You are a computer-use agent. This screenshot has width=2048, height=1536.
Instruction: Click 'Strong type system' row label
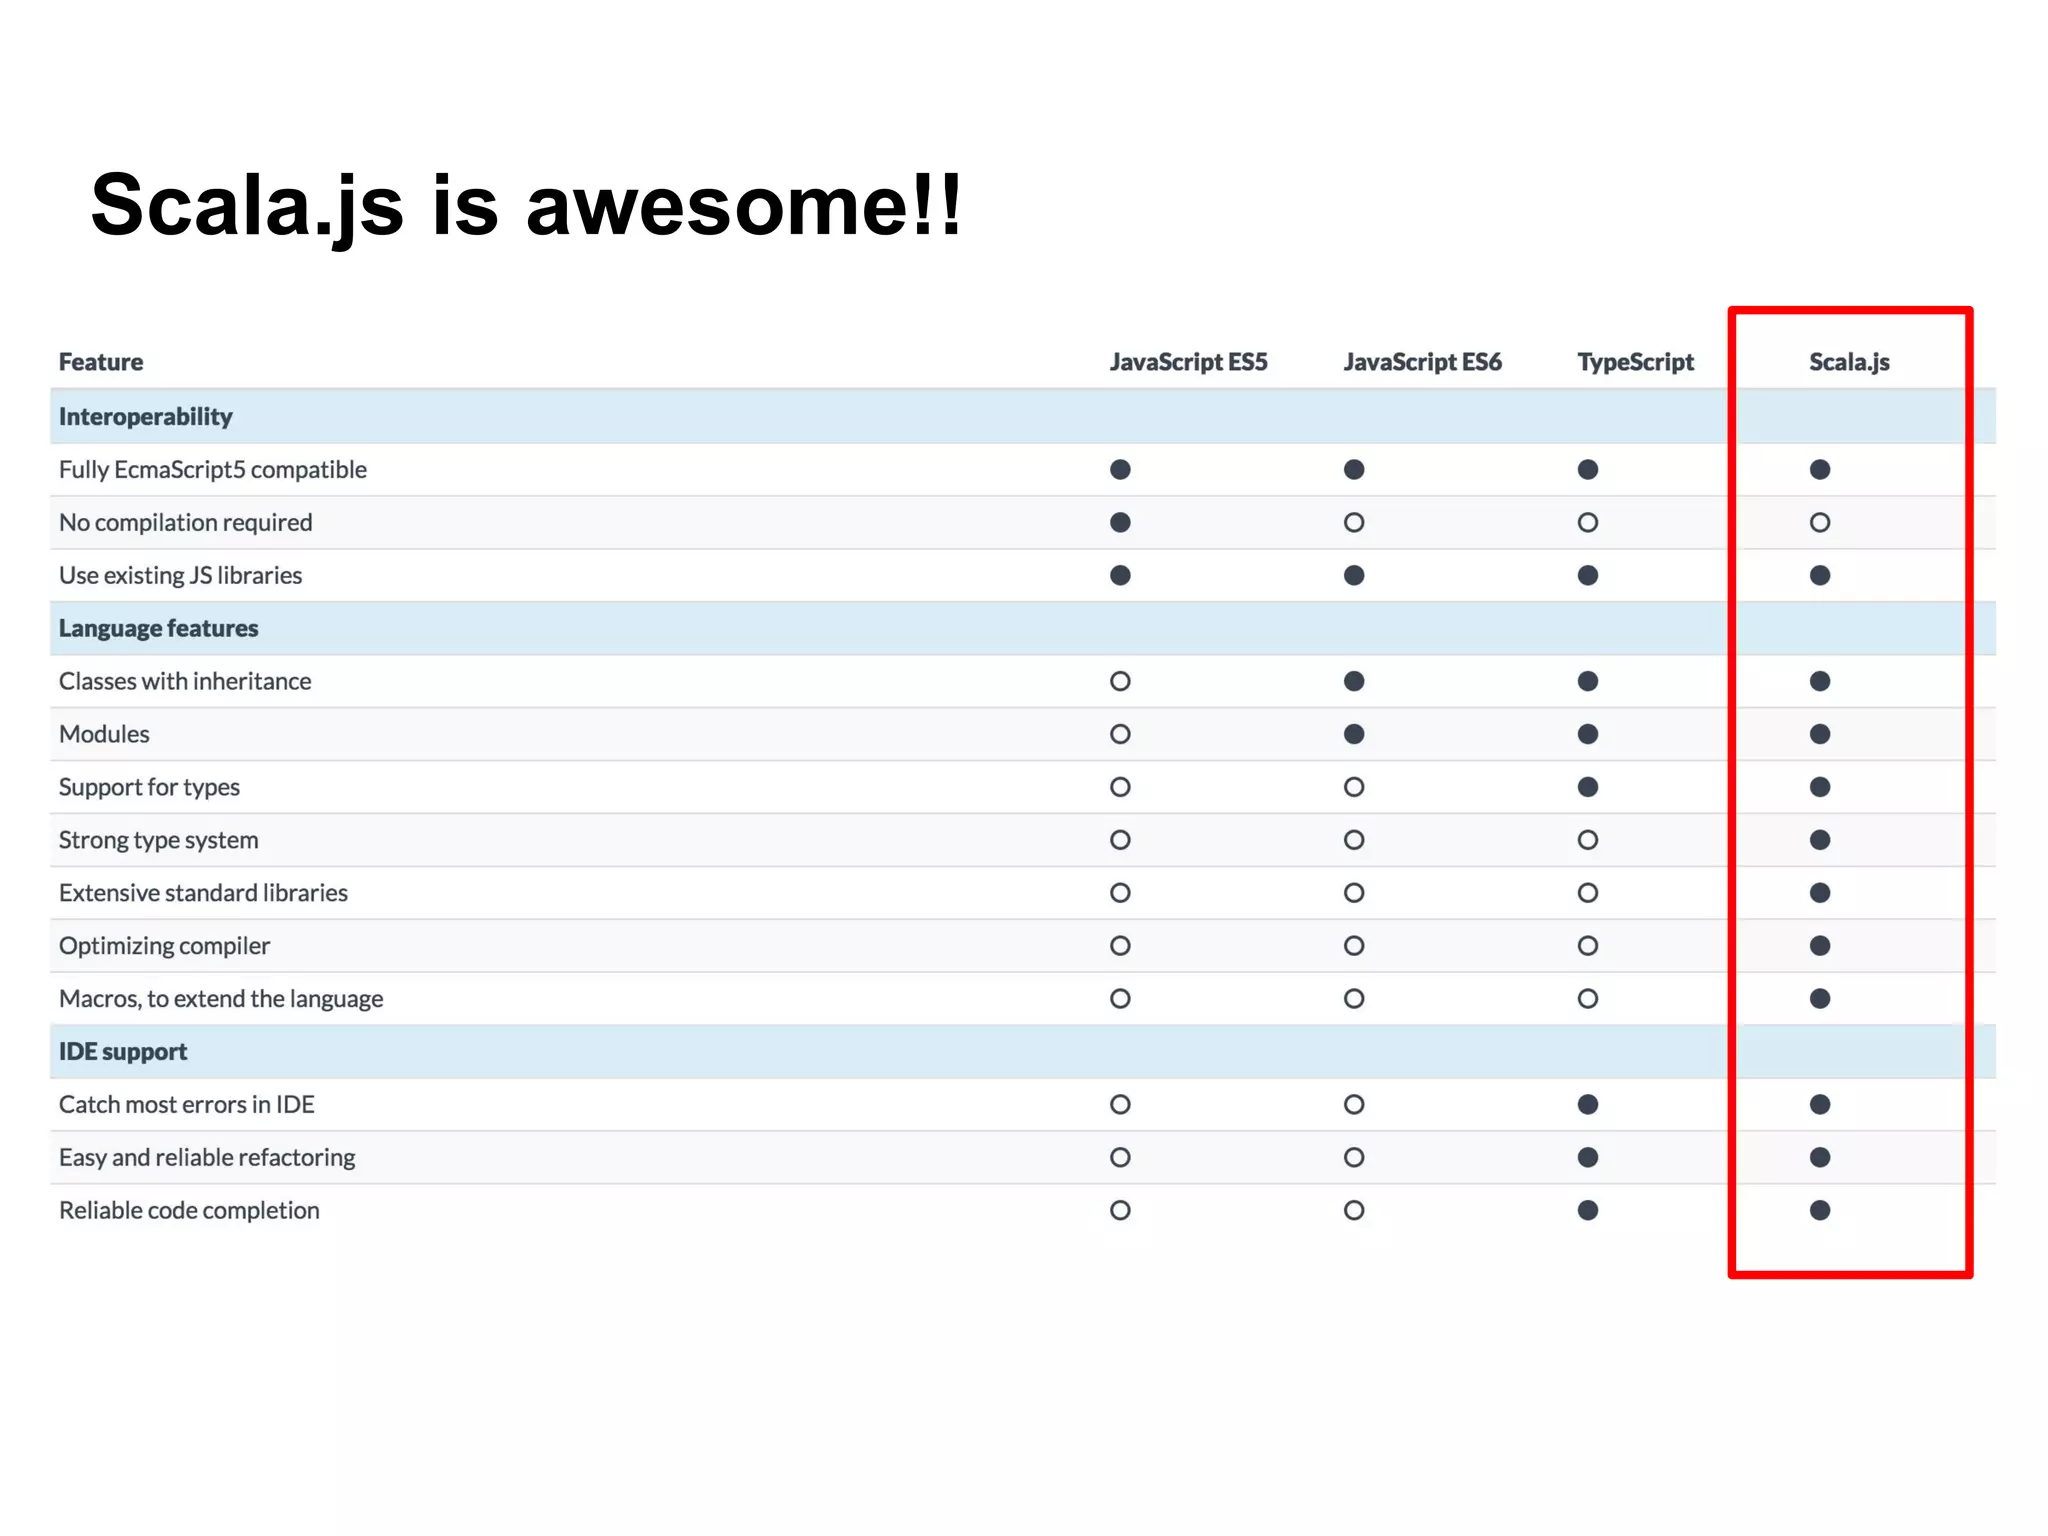[x=159, y=840]
